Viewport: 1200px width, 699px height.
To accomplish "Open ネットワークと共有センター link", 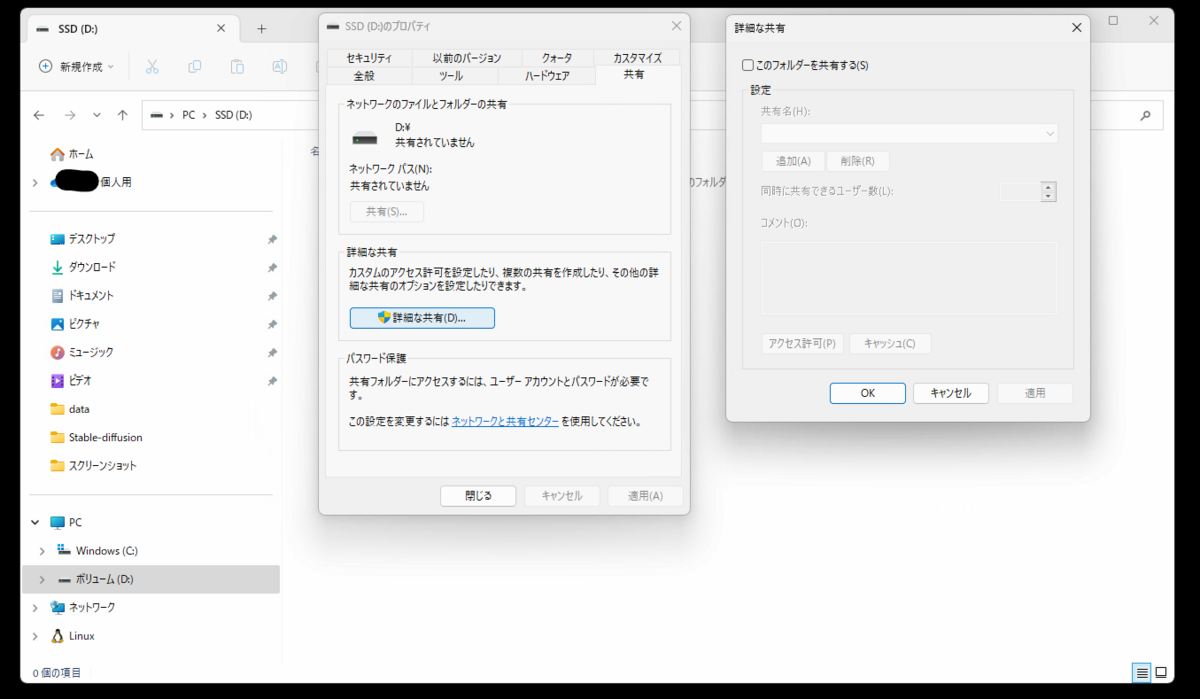I will pyautogui.click(x=505, y=421).
